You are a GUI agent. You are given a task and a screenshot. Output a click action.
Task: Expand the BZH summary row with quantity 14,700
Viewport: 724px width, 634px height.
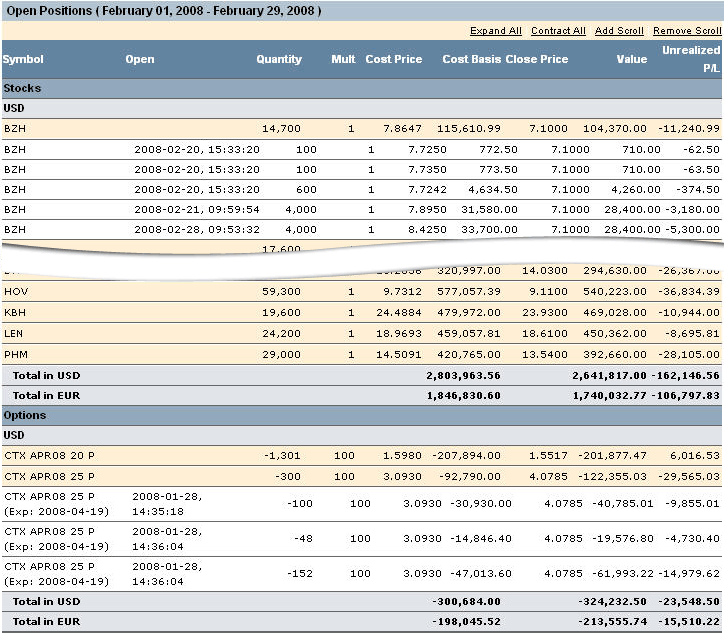coord(362,129)
